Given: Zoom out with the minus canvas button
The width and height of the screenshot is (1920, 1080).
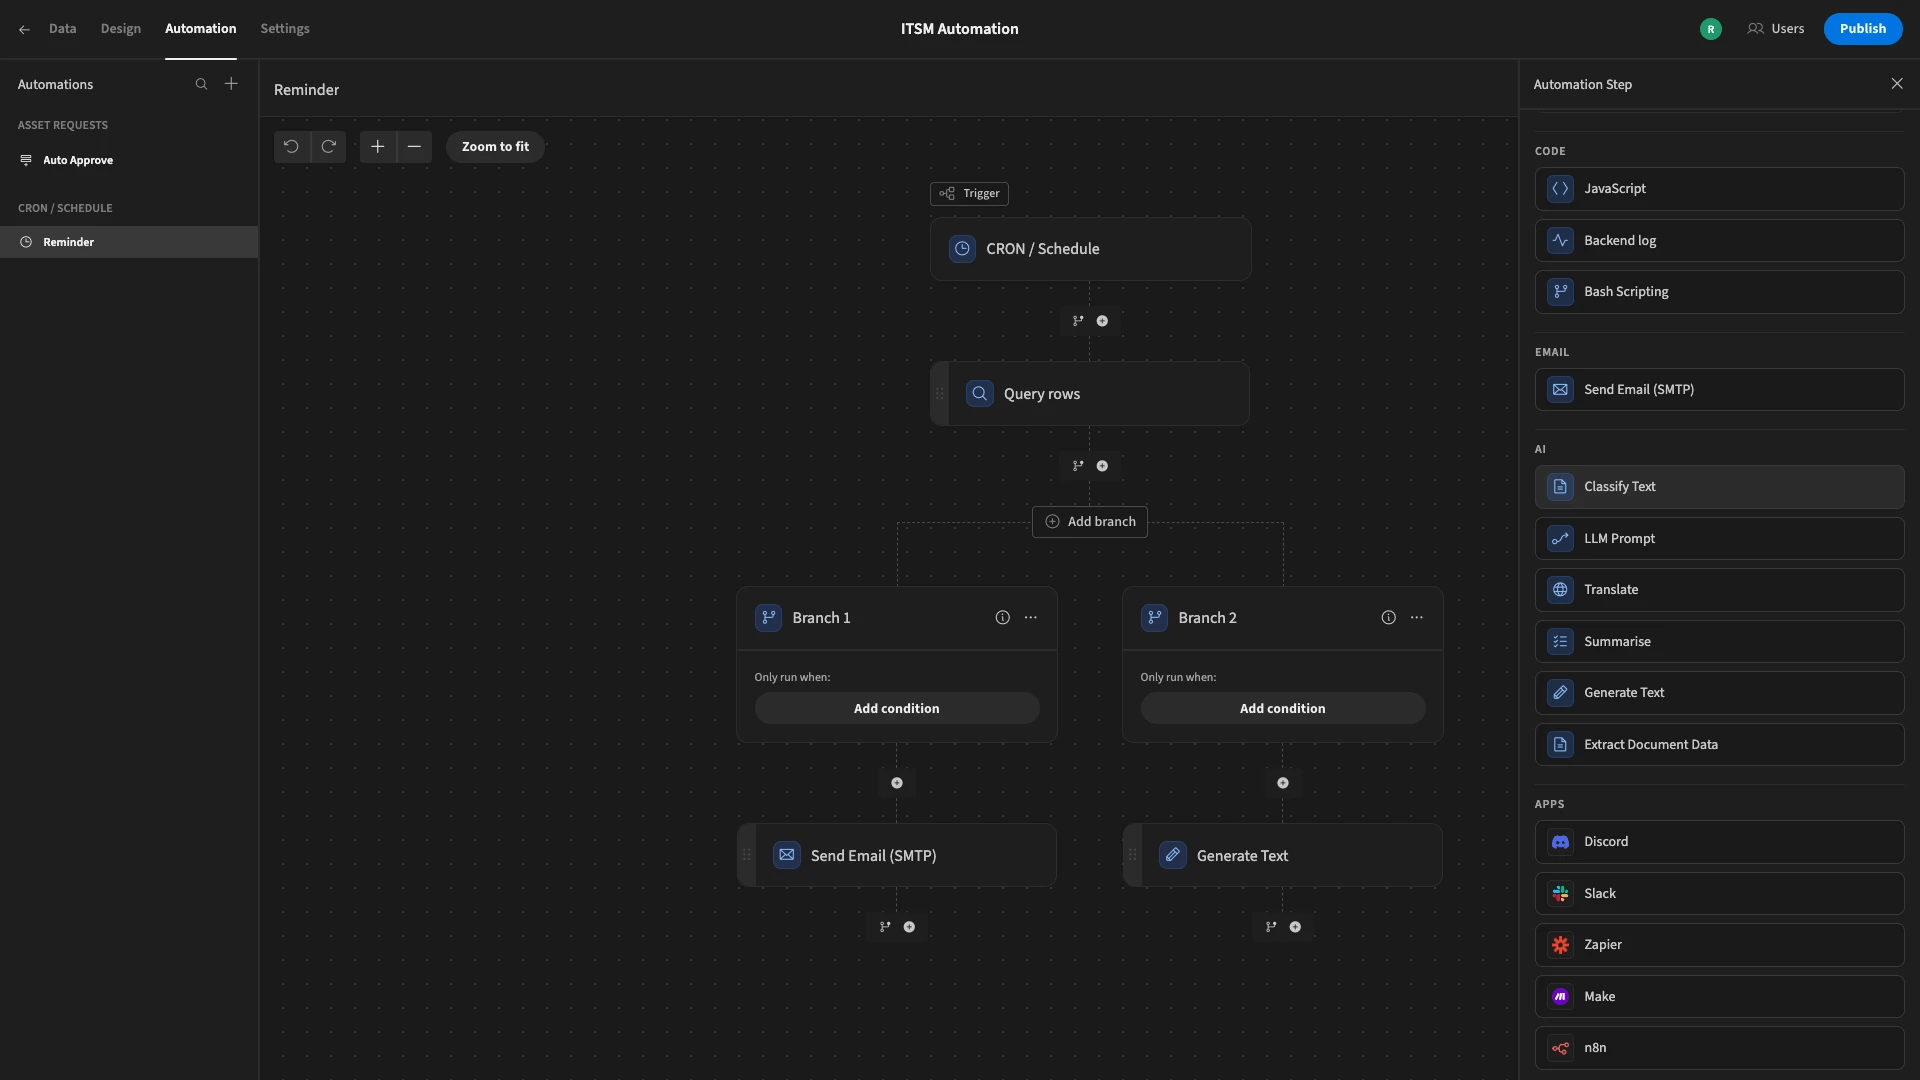Looking at the screenshot, I should click(x=414, y=147).
